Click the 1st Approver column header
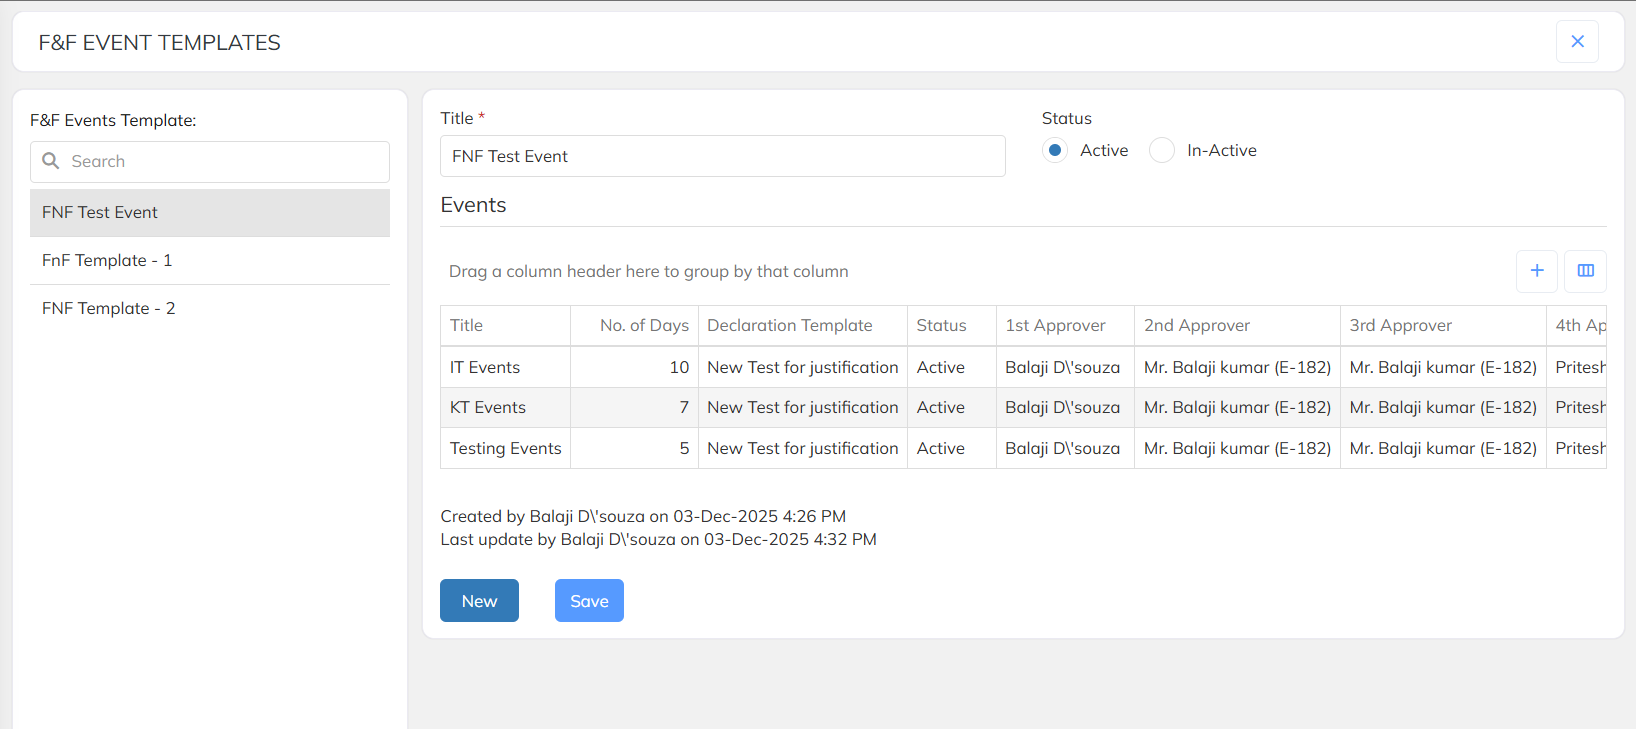The height and width of the screenshot is (729, 1636). (x=1055, y=326)
